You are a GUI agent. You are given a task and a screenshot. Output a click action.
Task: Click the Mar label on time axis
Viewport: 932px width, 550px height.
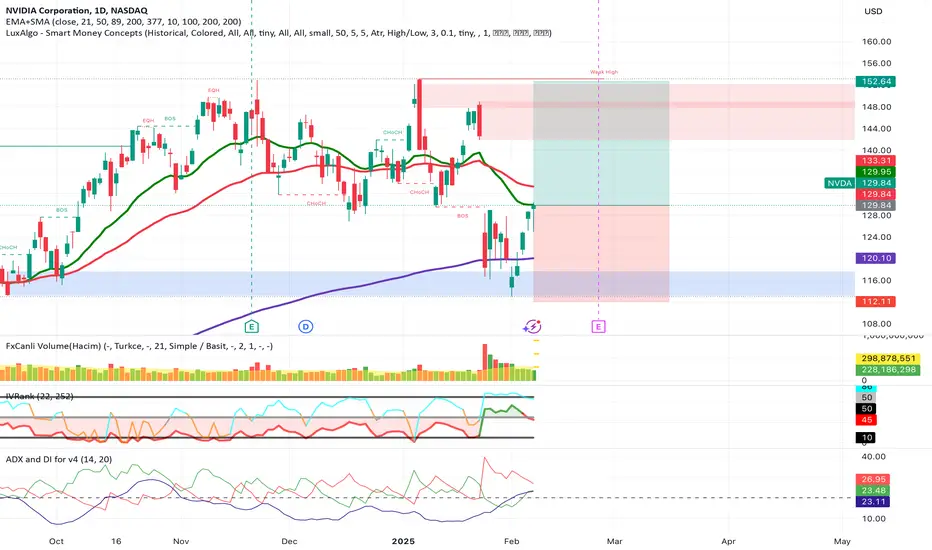(x=615, y=541)
